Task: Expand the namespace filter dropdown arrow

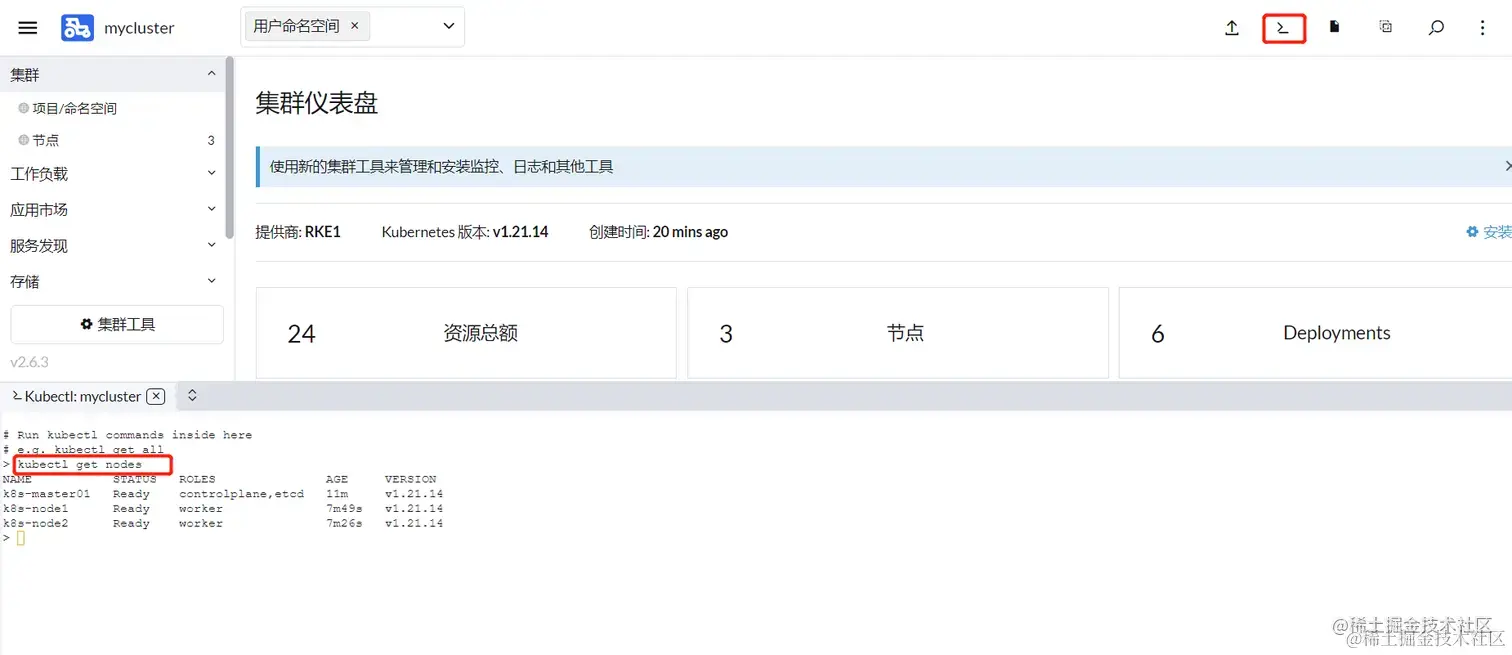Action: coord(449,27)
